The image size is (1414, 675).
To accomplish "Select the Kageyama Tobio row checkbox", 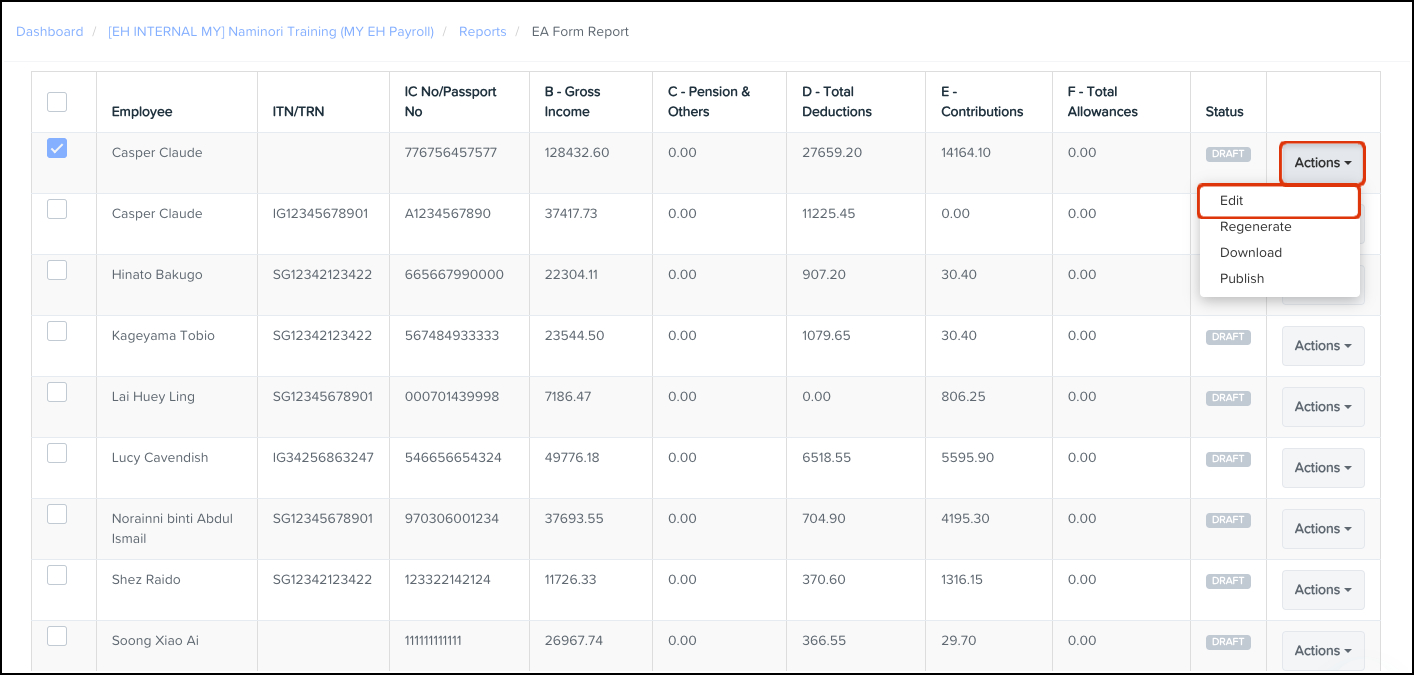I will tap(57, 331).
